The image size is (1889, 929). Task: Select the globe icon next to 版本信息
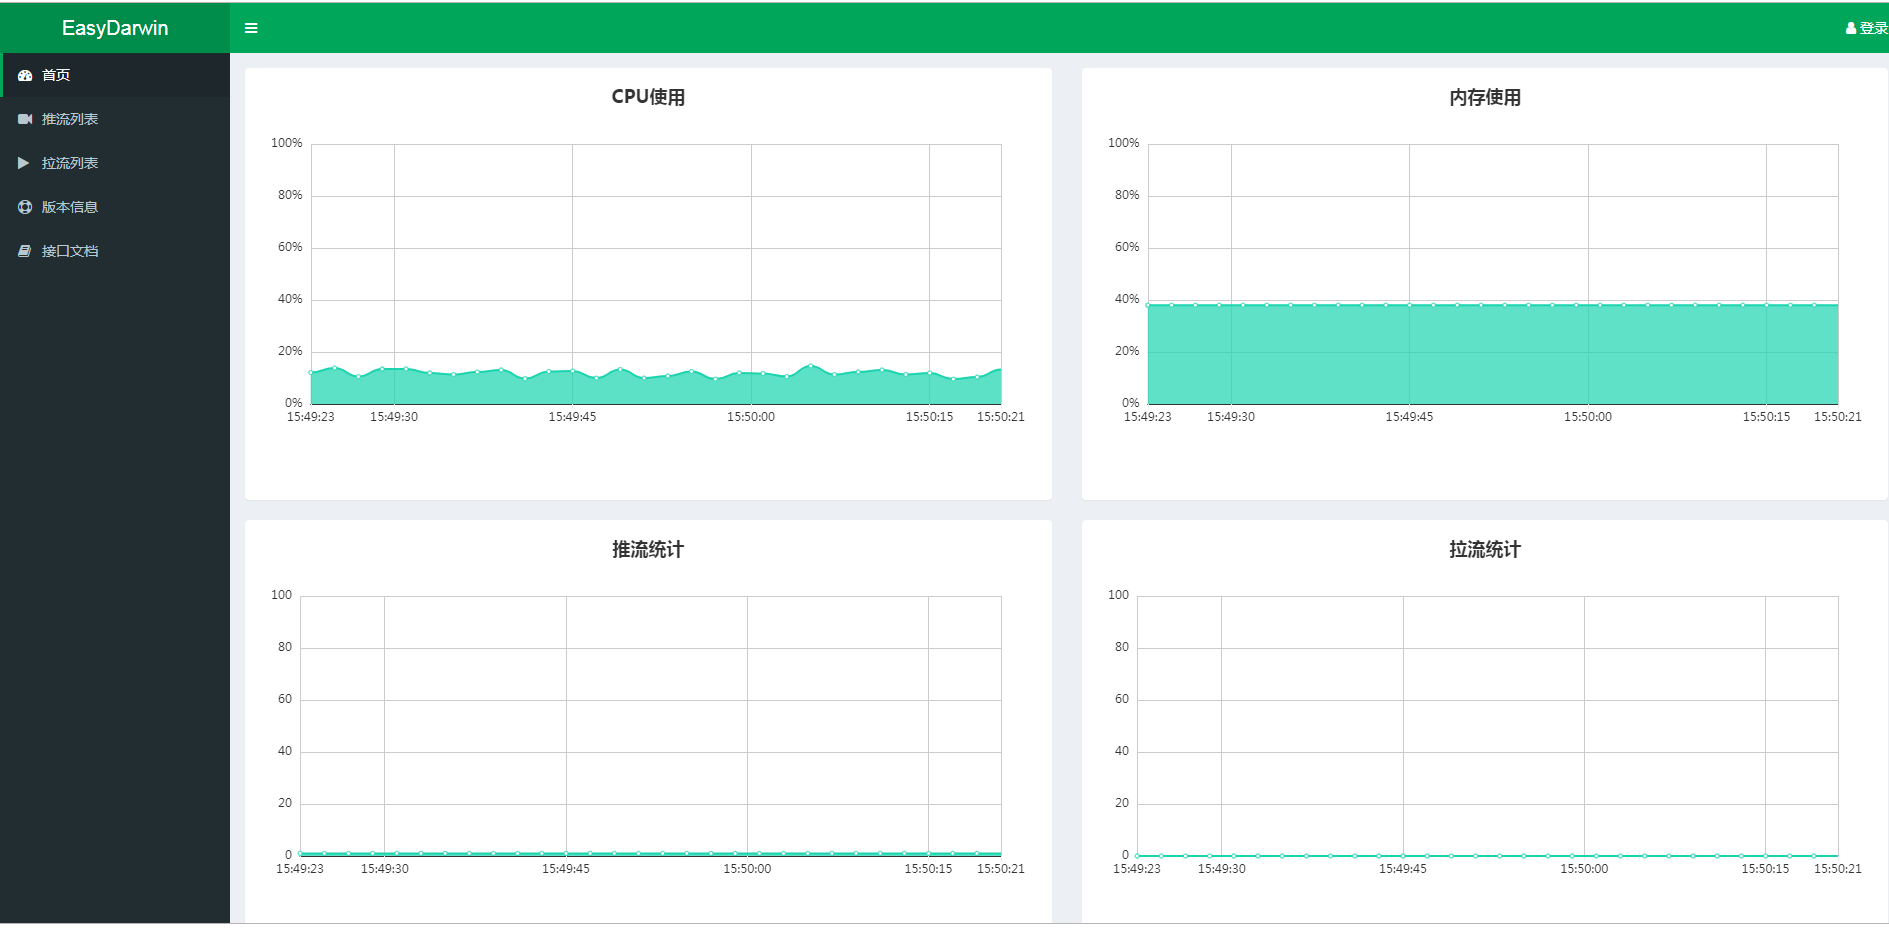25,207
